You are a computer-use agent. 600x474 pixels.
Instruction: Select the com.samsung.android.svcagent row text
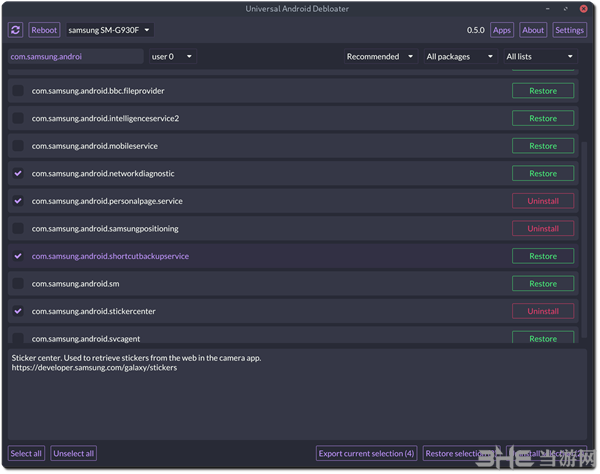[86, 339]
